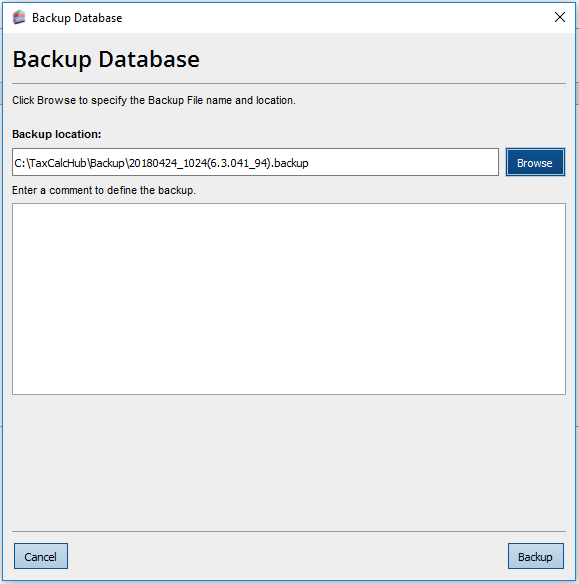
Task: Click the TaxCalc app icon in title bar
Action: 19,17
